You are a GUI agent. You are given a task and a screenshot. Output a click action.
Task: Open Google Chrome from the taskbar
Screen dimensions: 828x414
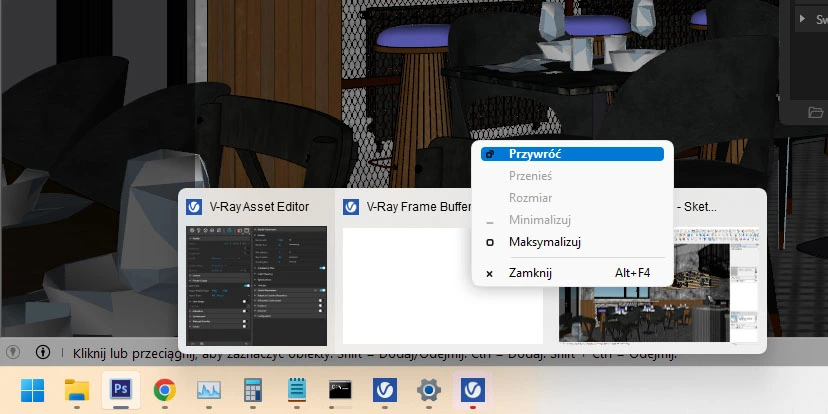pyautogui.click(x=165, y=390)
